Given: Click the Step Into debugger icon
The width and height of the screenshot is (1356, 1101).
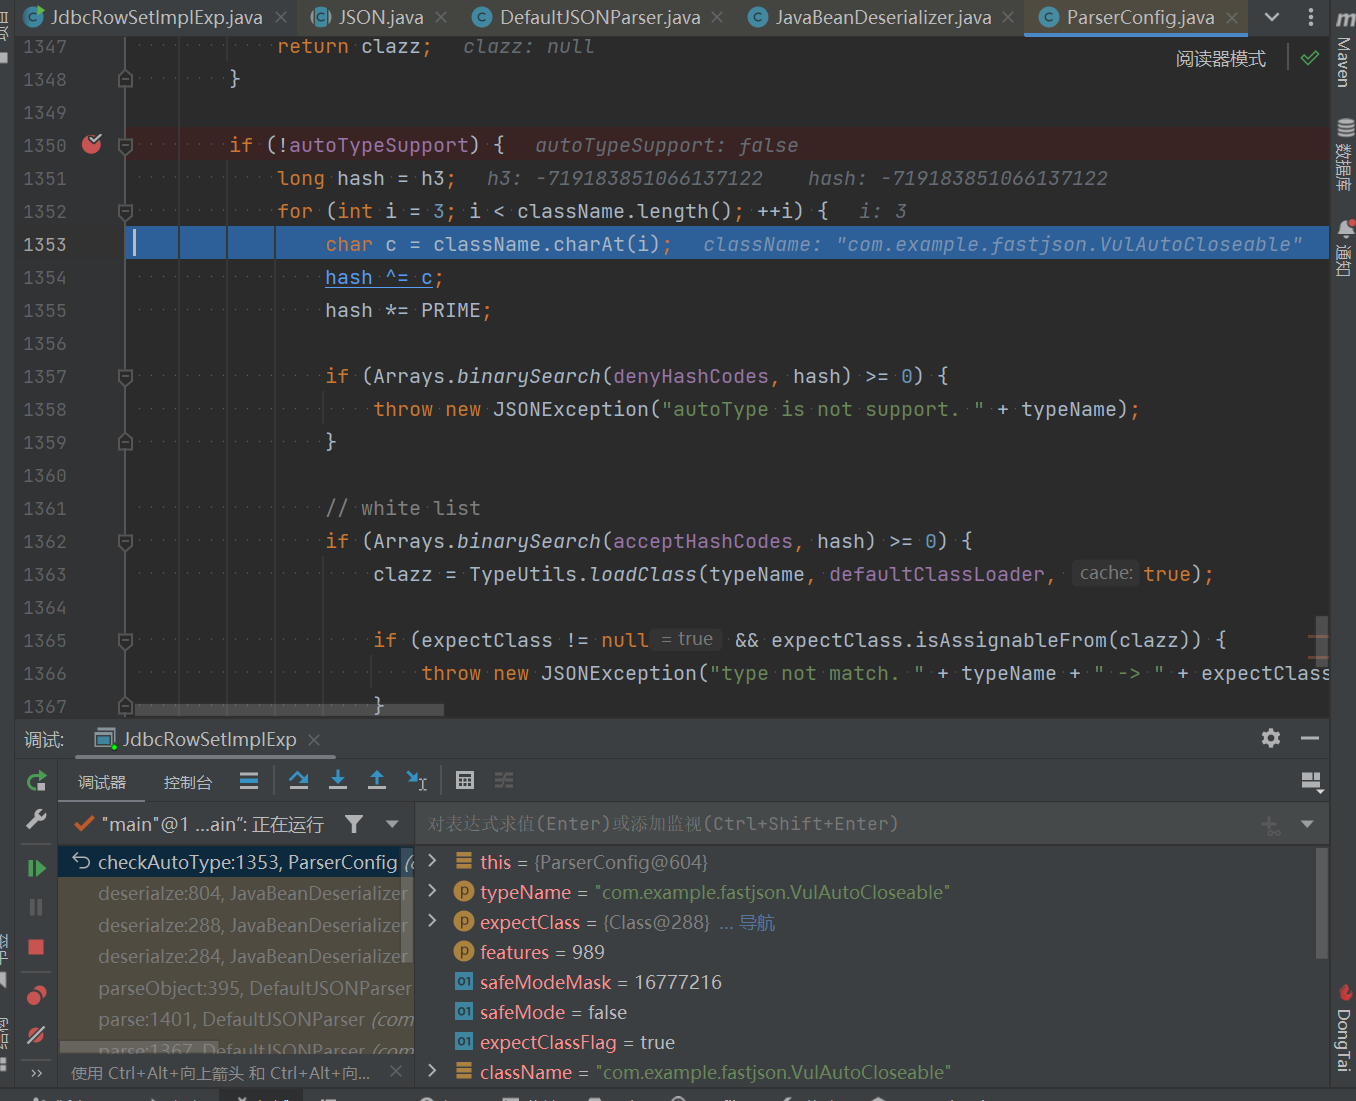Looking at the screenshot, I should tap(338, 780).
